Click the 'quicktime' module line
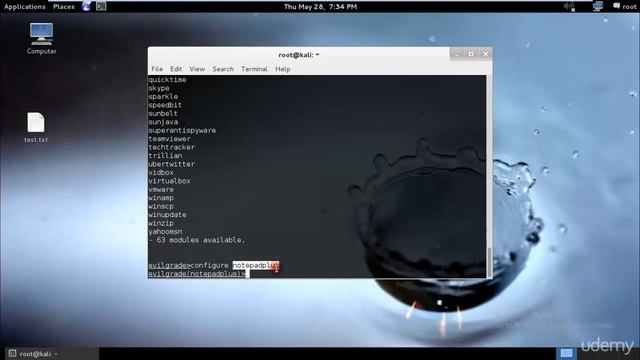This screenshot has height=360, width=640. (x=167, y=80)
